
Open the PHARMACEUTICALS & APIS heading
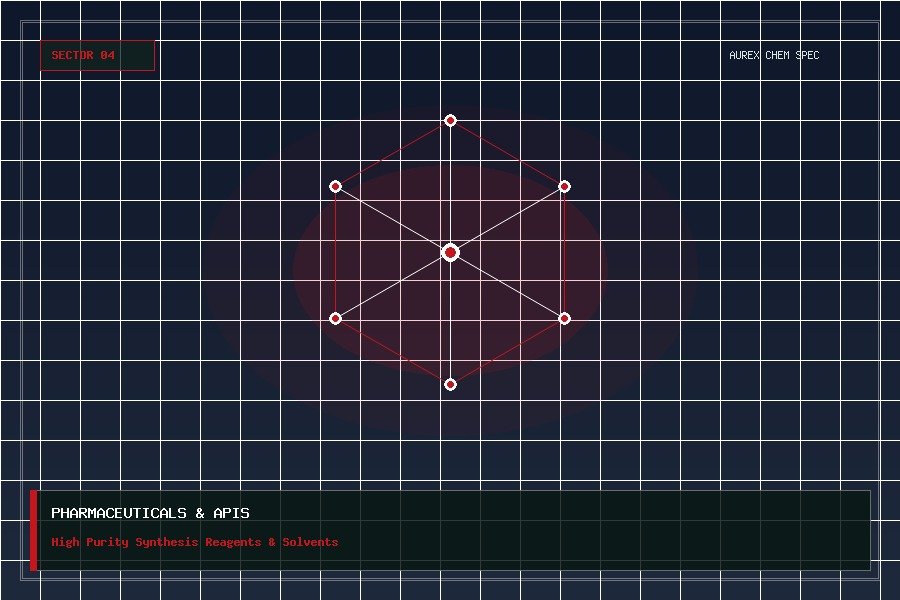click(150, 513)
